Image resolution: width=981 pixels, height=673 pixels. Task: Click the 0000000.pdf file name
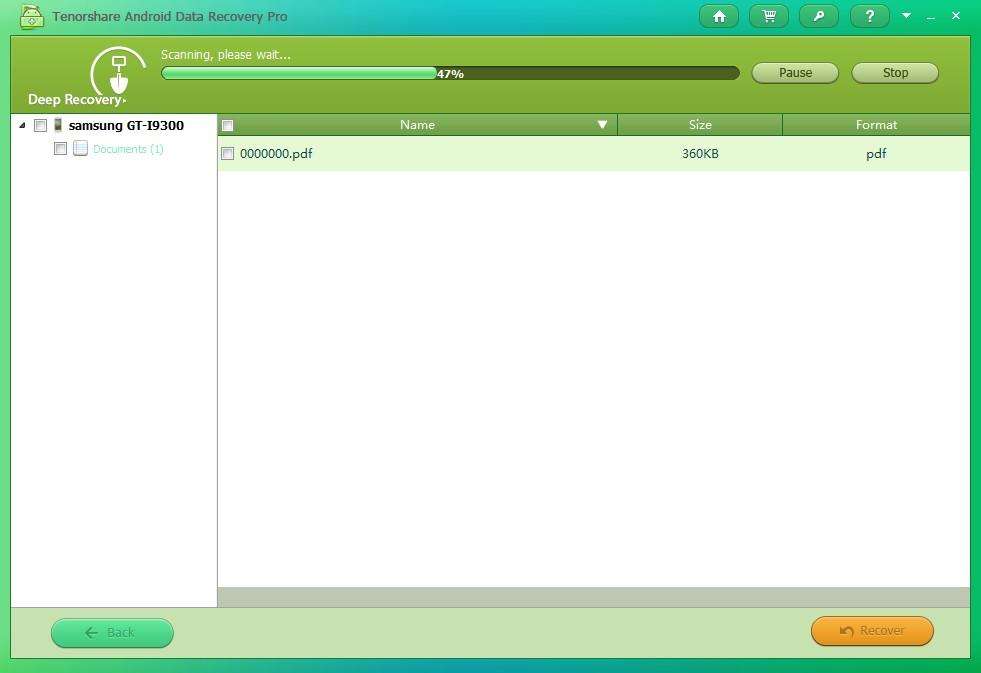click(276, 153)
